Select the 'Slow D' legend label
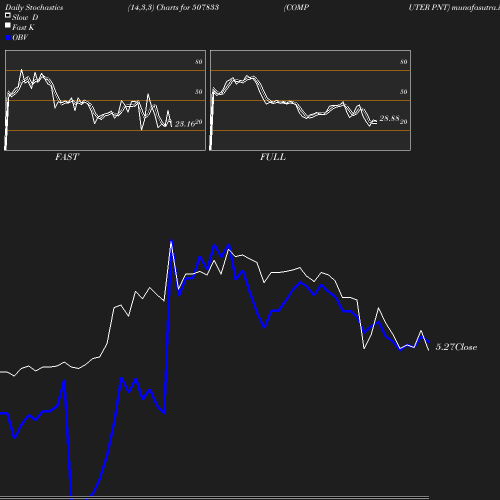Image resolution: width=500 pixels, height=500 pixels. point(25,17)
